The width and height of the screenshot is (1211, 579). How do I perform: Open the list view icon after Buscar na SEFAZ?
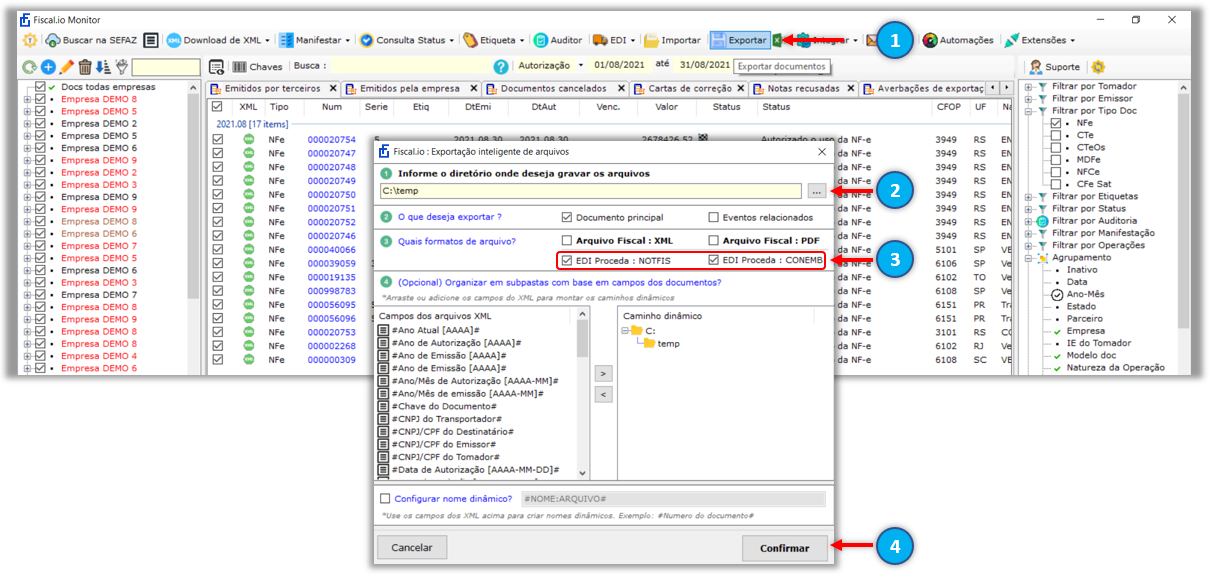150,40
